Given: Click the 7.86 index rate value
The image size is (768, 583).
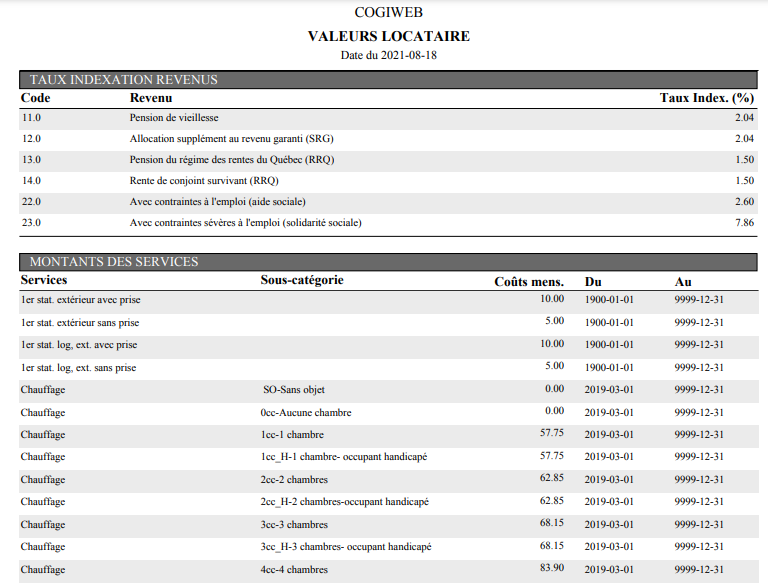Looking at the screenshot, I should (743, 223).
